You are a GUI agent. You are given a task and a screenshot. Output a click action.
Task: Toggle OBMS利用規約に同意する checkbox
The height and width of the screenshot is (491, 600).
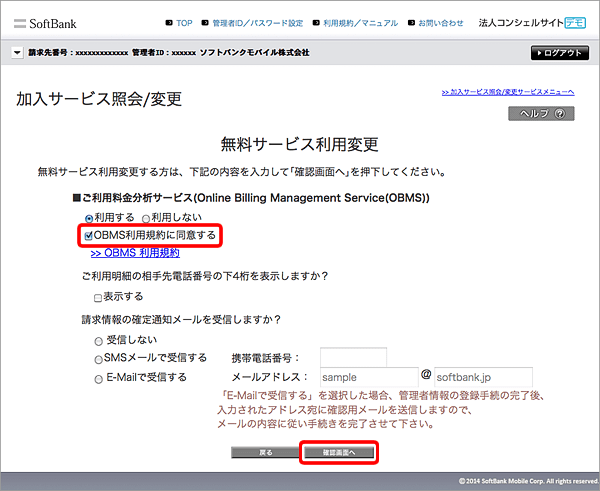89,235
